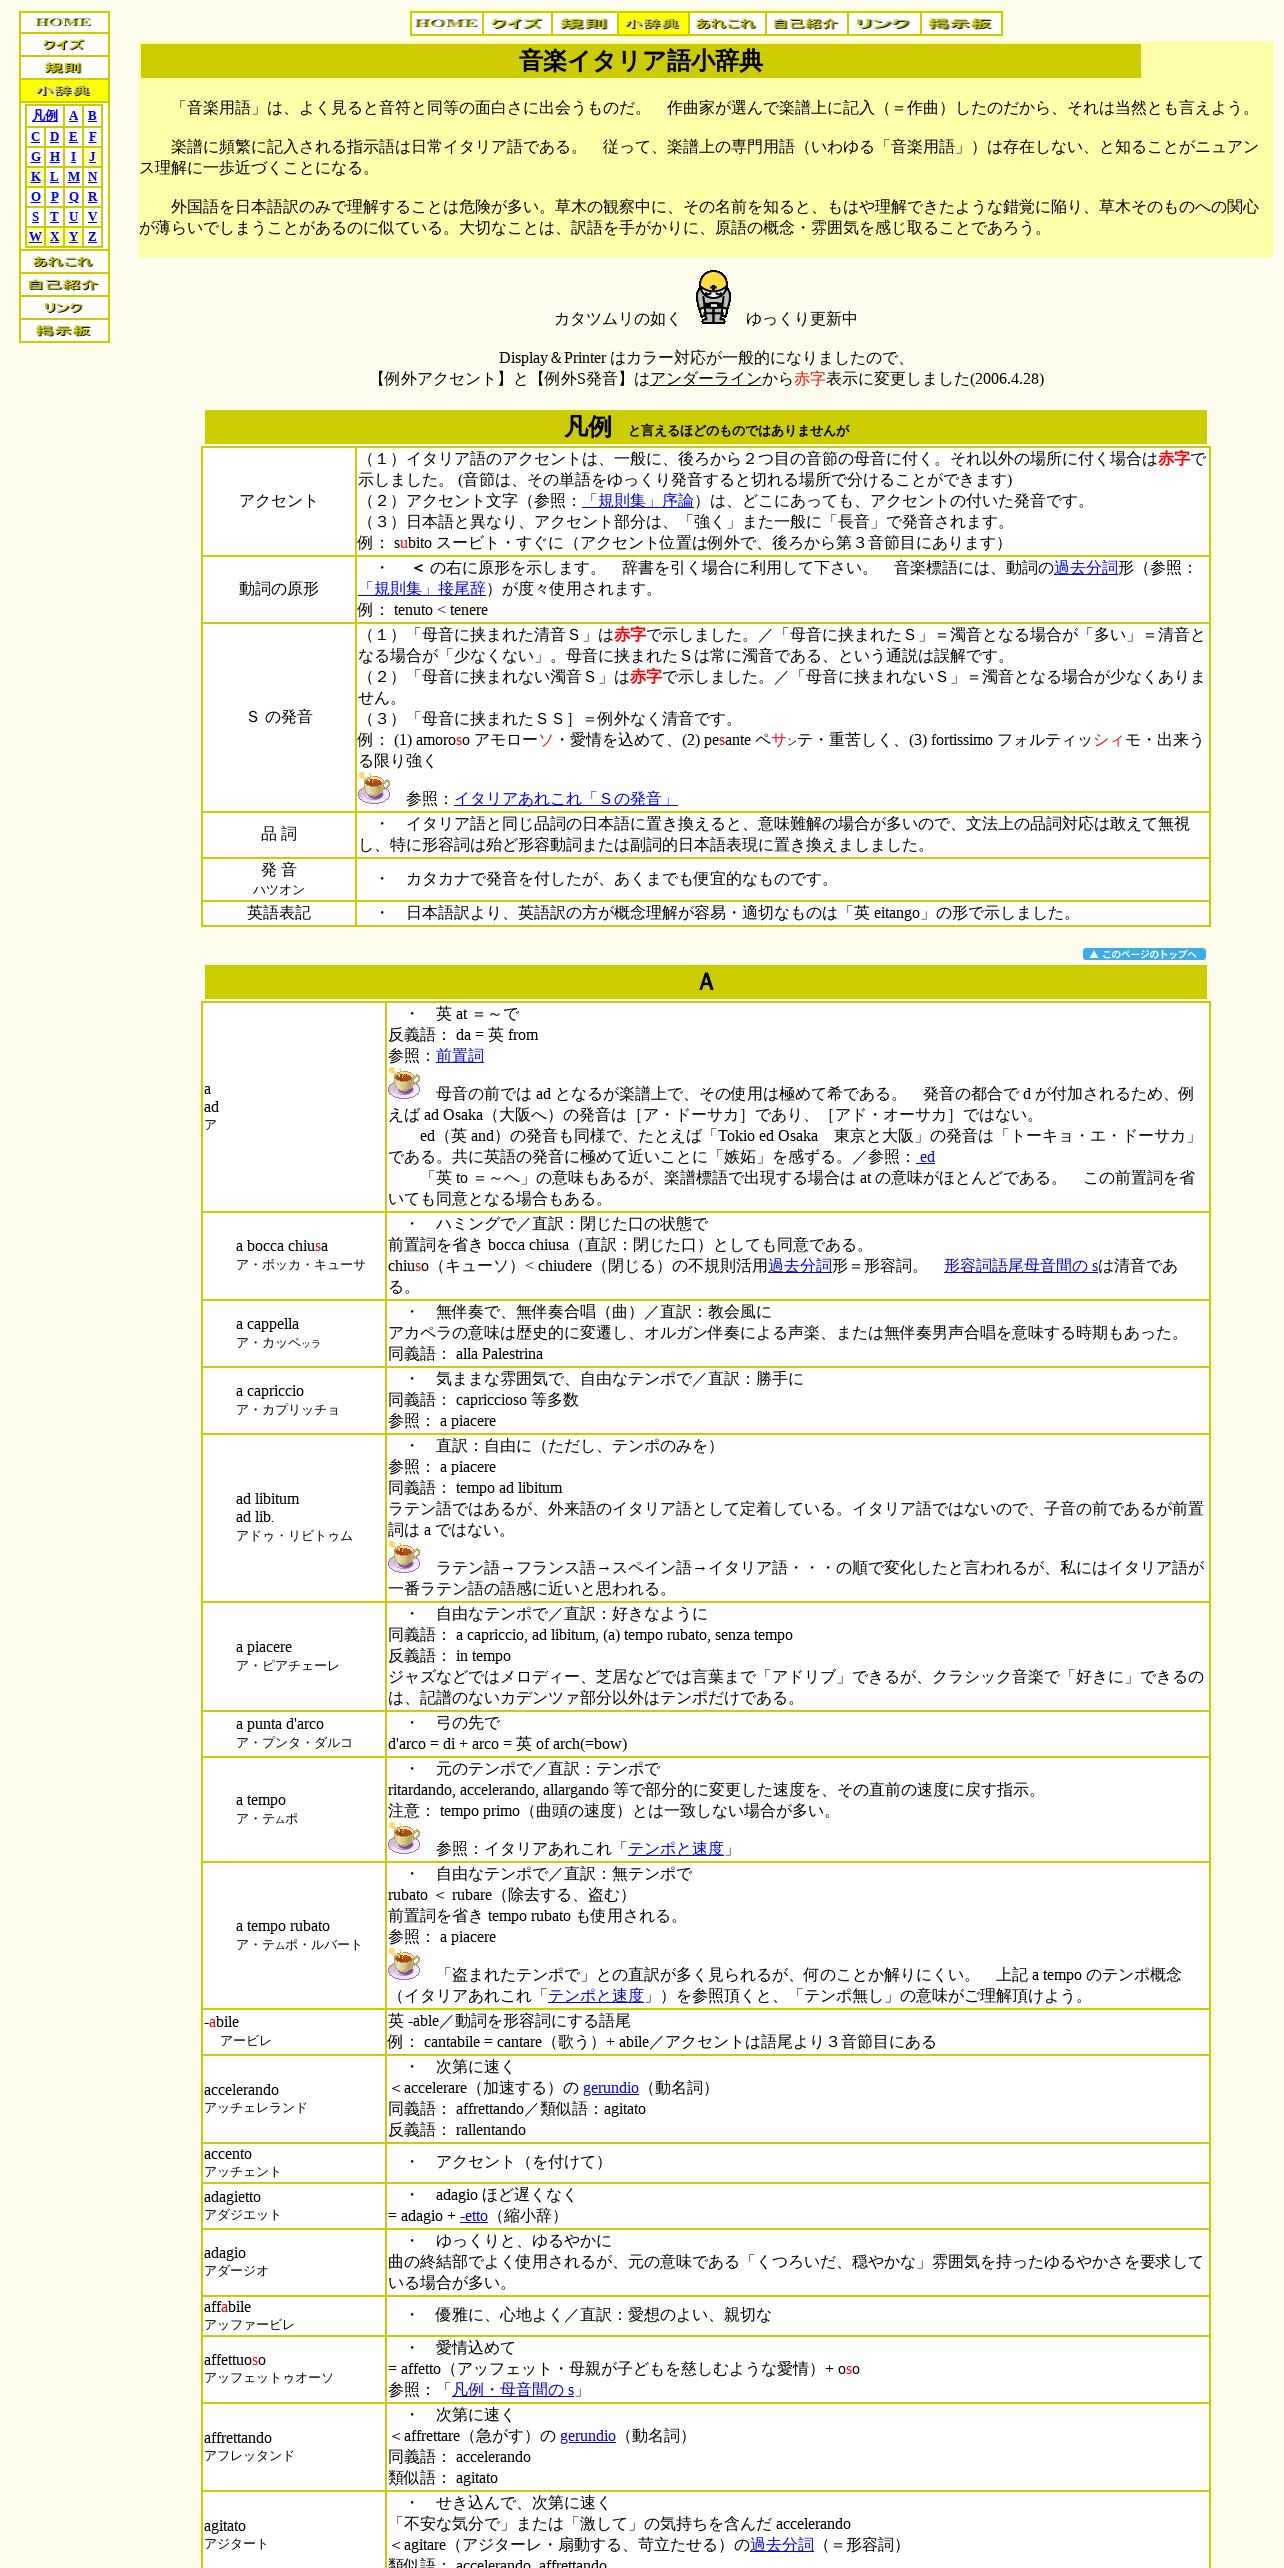The image size is (1284, 2568).
Task: Click coffee cup icon in S の発音 row
Action: [374, 788]
